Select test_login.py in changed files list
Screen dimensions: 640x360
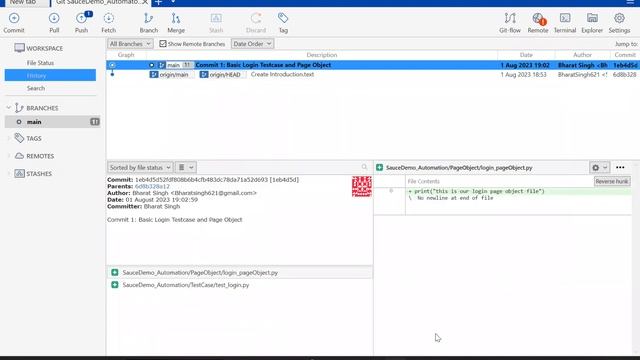[240, 285]
